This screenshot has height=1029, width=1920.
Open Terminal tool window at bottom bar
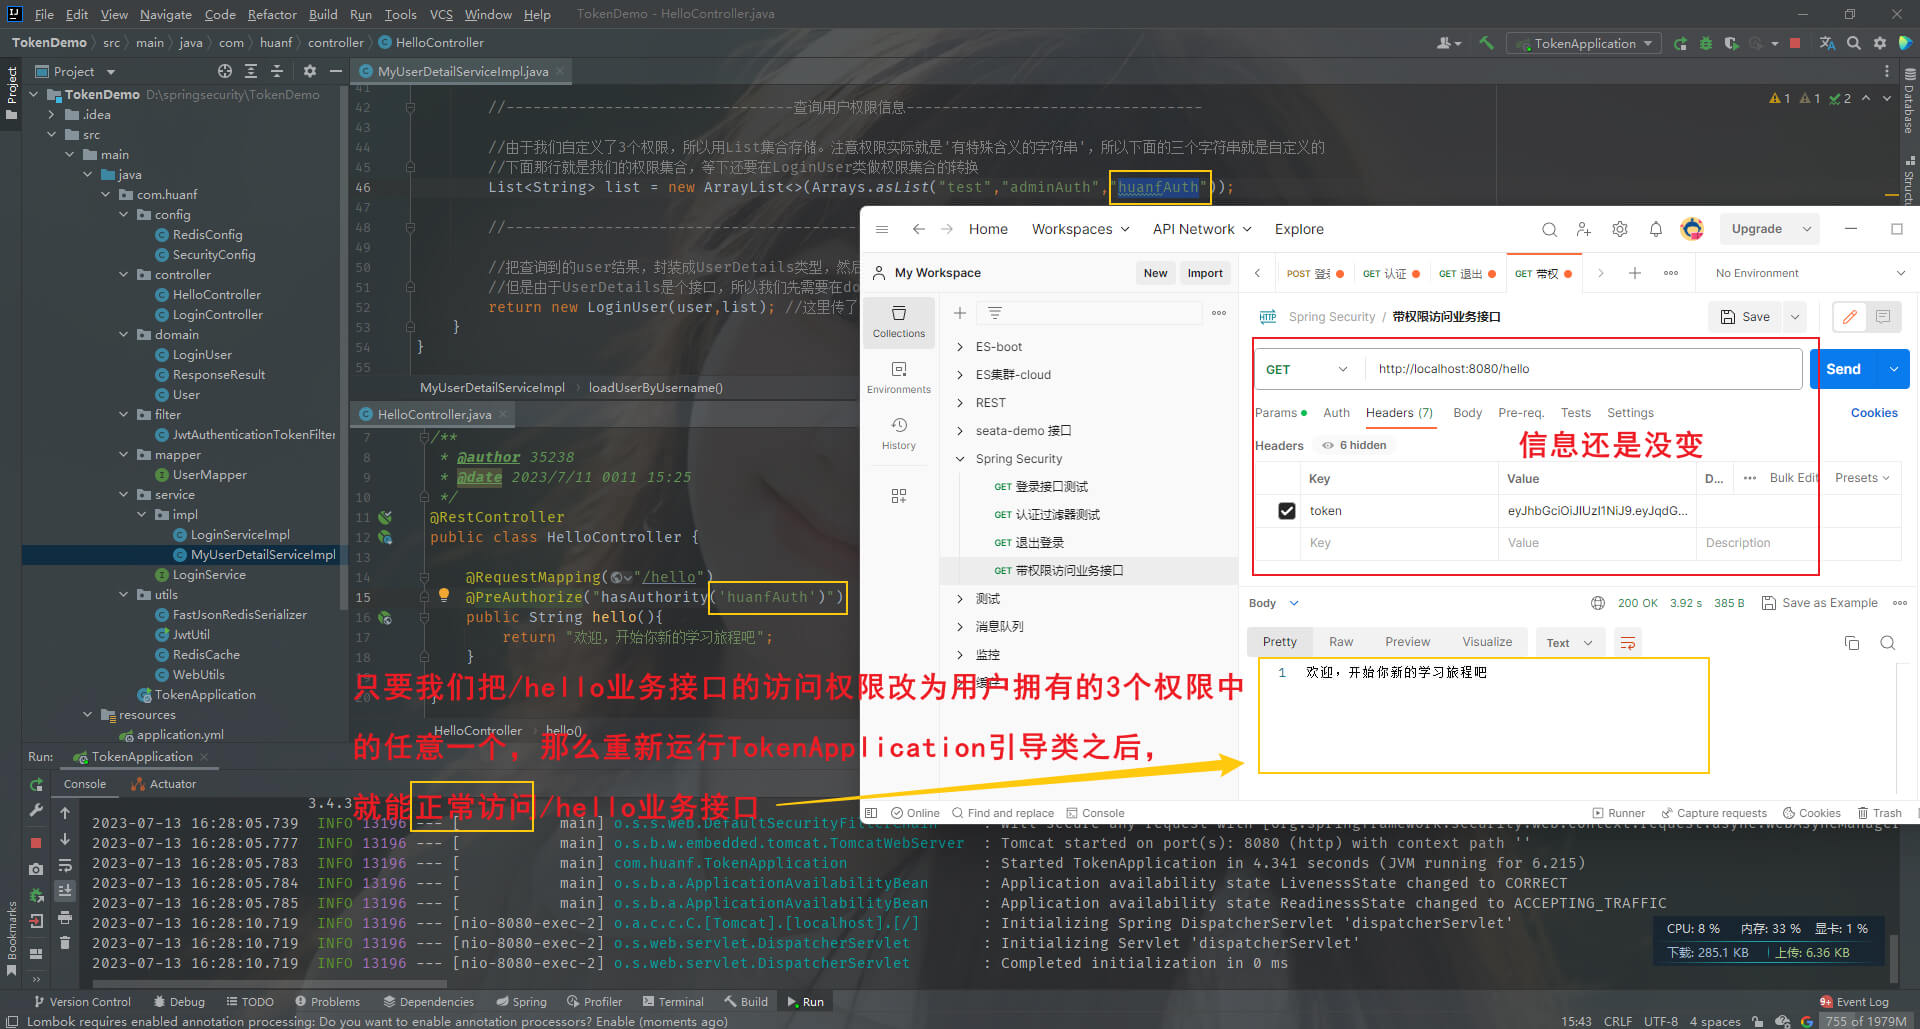click(673, 1001)
